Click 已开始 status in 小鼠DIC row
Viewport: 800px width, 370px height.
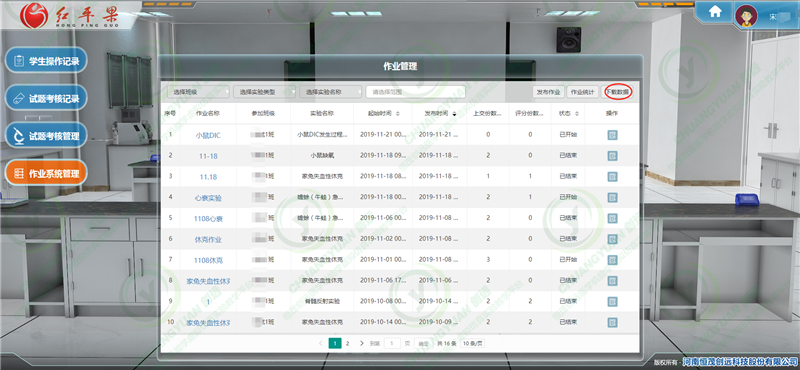568,135
